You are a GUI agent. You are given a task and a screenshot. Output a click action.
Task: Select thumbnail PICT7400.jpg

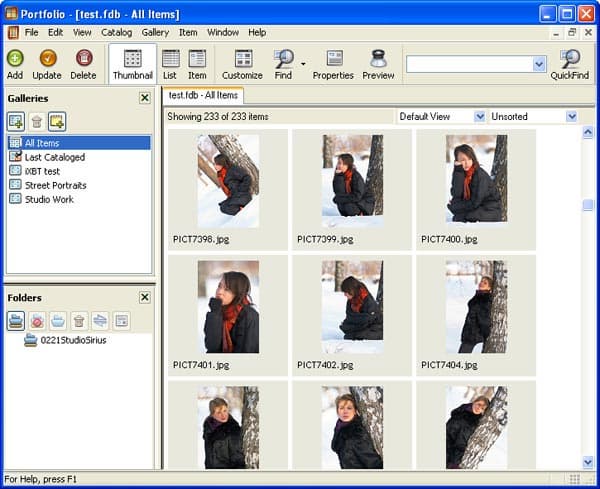tap(476, 190)
